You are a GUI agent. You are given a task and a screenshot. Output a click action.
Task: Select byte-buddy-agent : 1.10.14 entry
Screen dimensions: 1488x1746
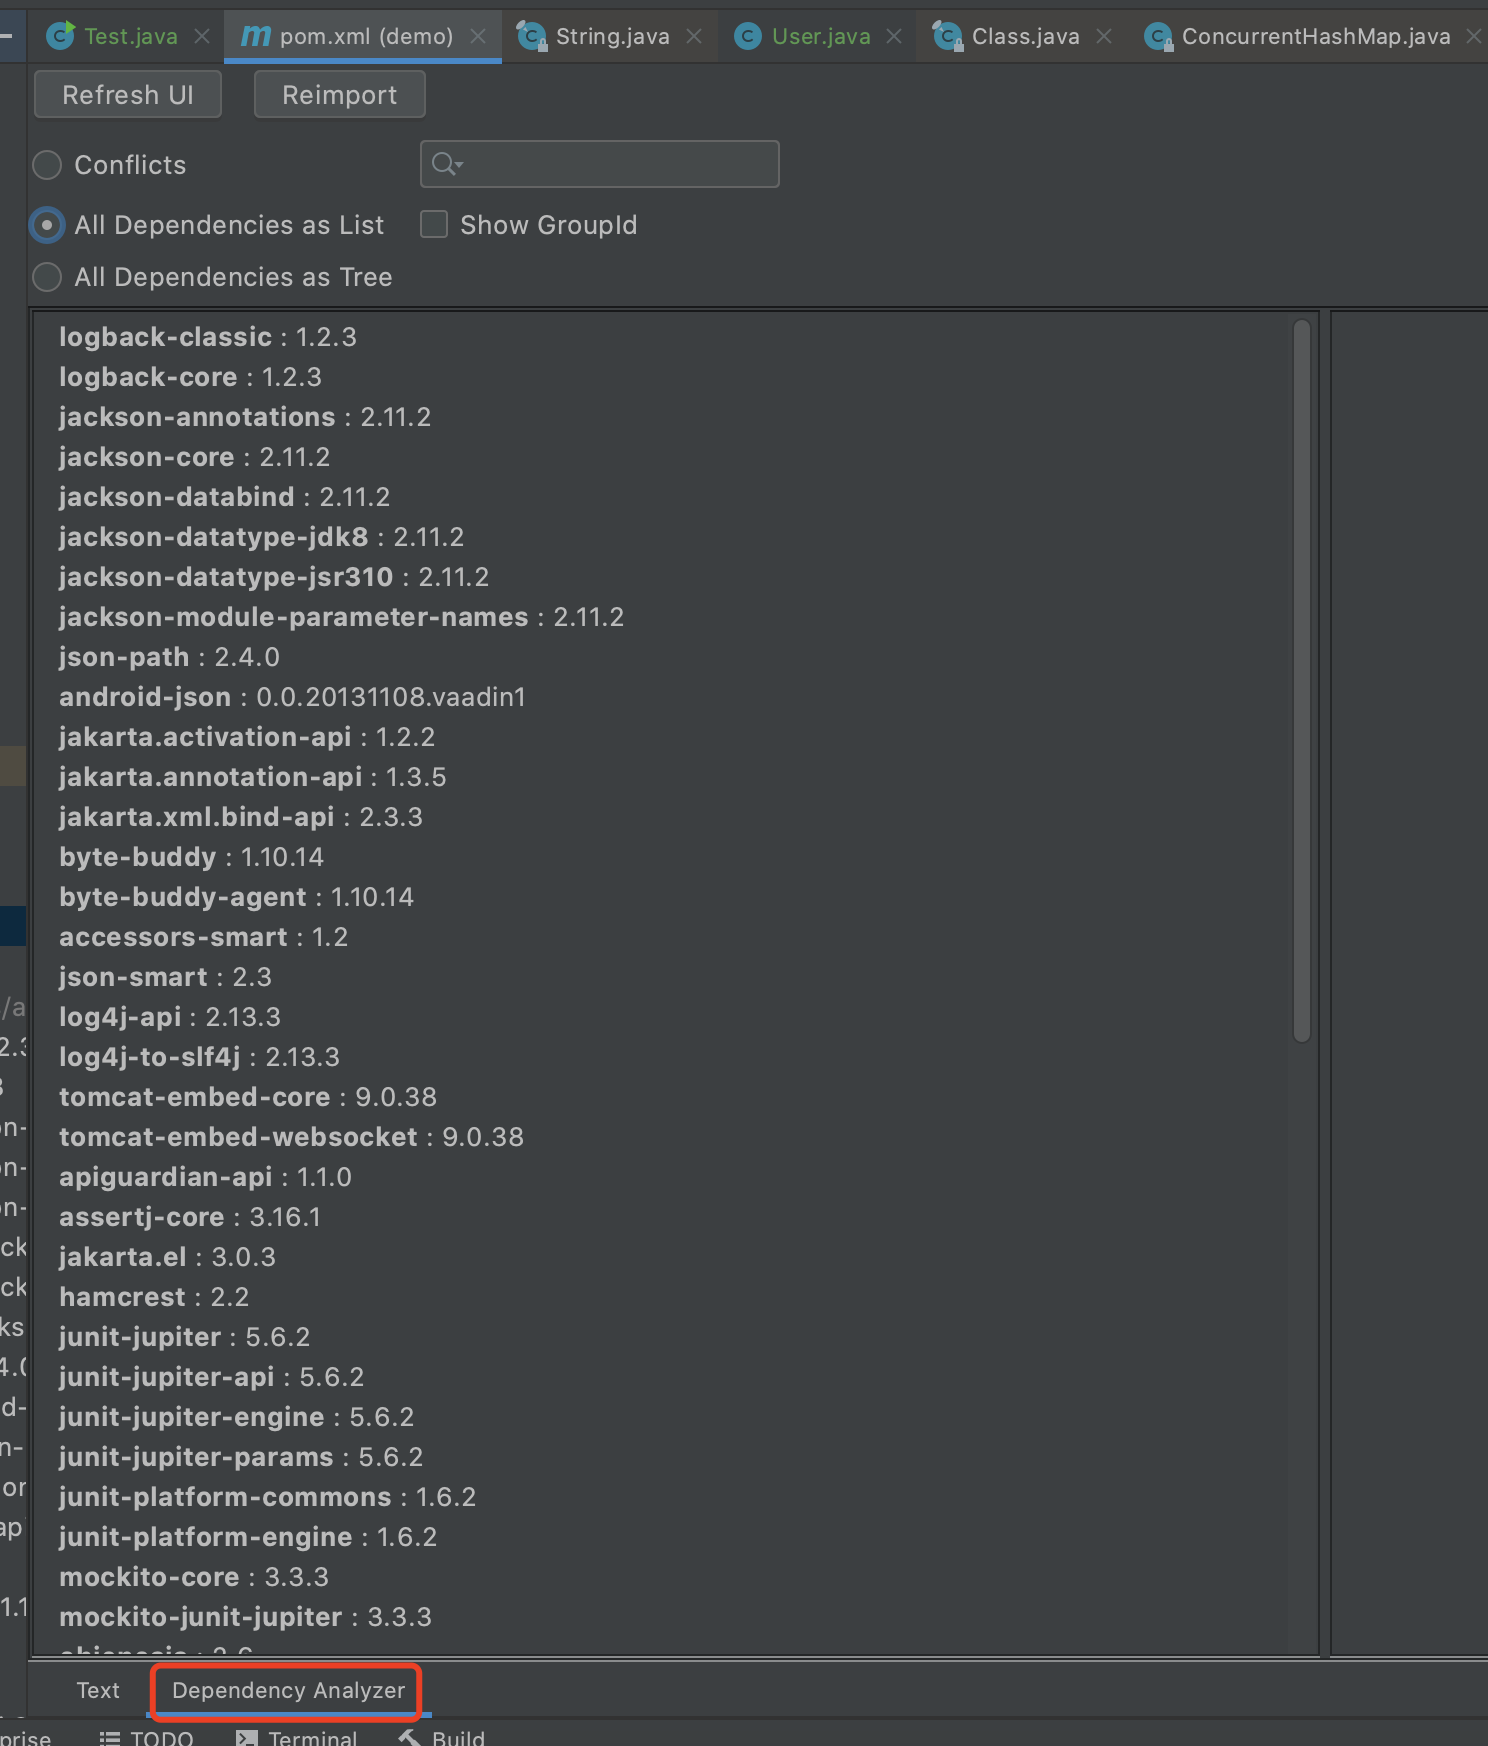(x=236, y=897)
